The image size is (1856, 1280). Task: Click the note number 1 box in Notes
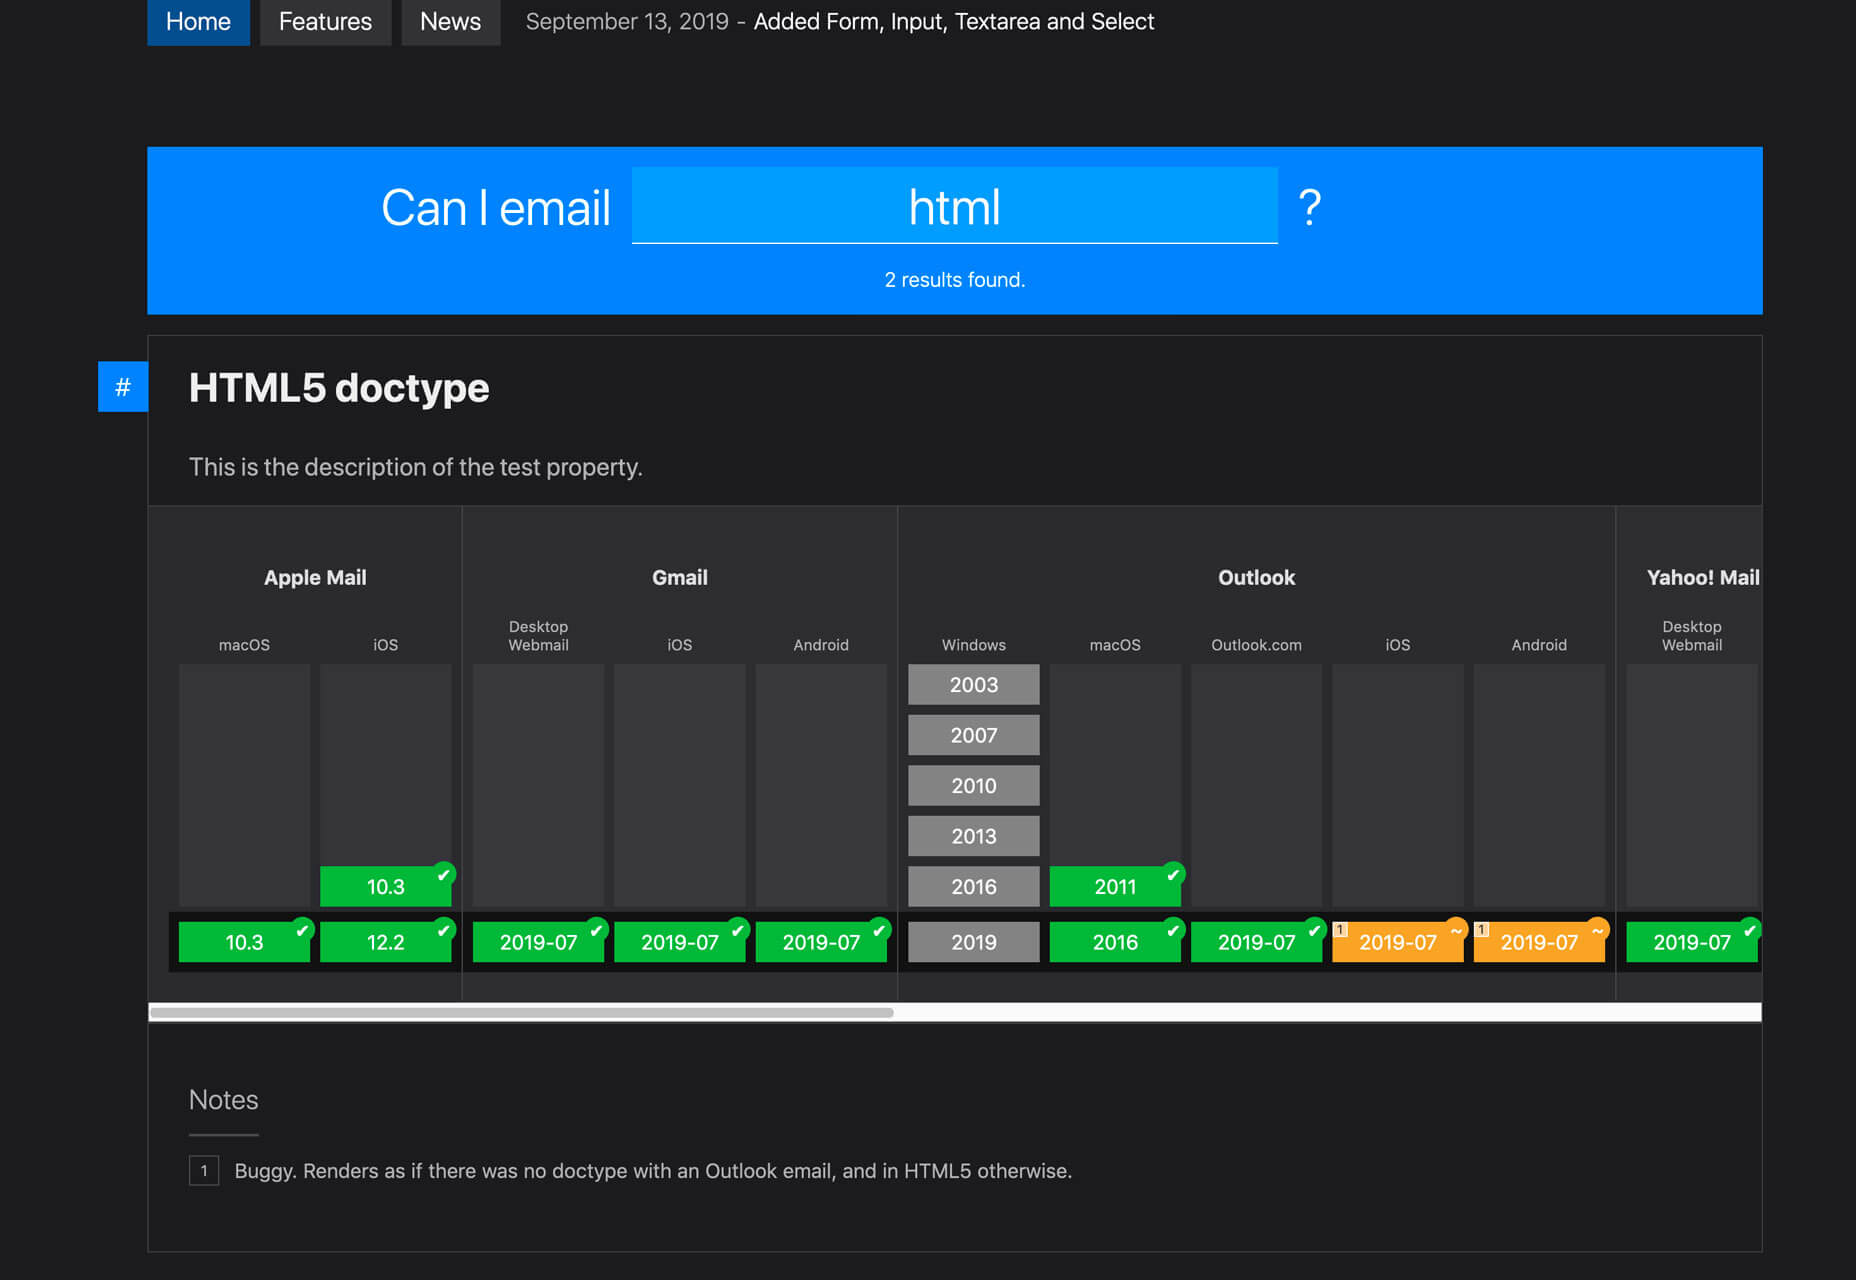tap(204, 1170)
